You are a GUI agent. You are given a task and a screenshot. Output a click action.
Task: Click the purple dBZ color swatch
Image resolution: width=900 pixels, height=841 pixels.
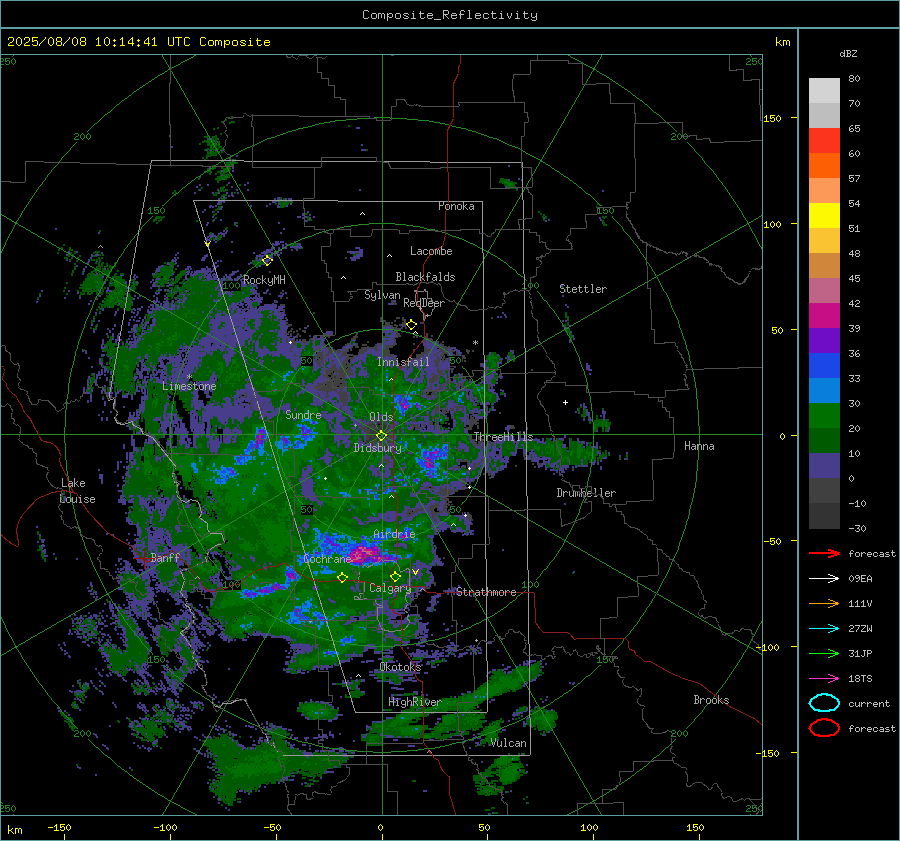tap(824, 341)
